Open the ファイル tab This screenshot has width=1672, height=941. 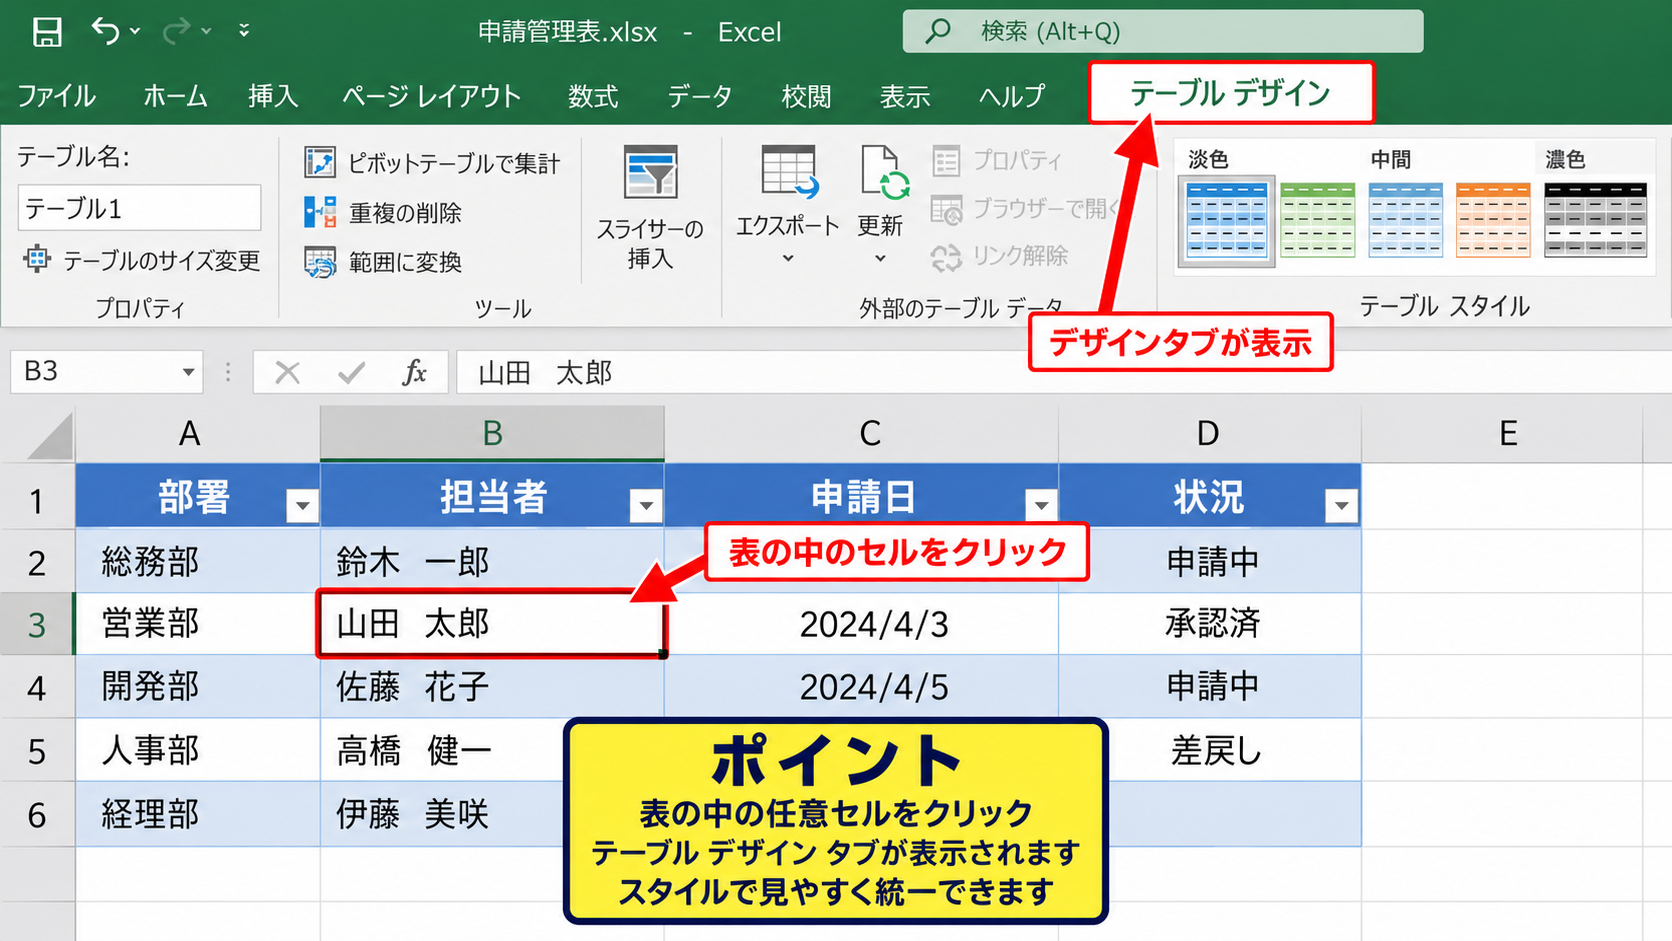(56, 96)
